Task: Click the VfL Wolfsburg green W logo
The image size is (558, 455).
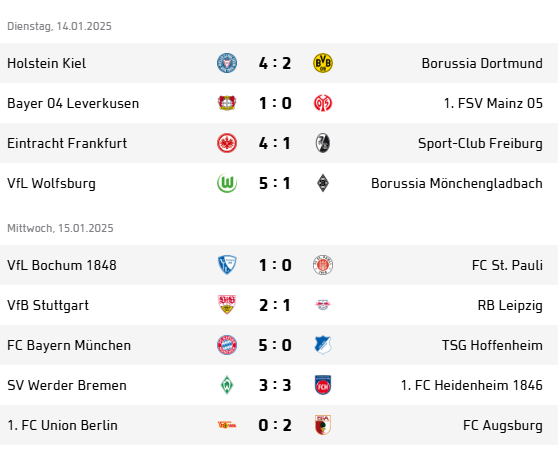Action: point(227,183)
